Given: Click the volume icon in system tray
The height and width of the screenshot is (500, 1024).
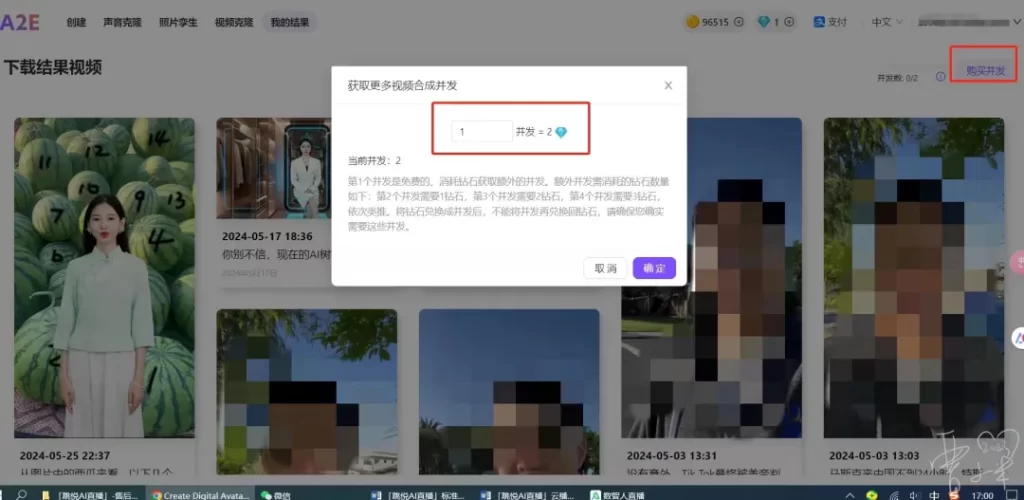Looking at the screenshot, I should click(915, 495).
